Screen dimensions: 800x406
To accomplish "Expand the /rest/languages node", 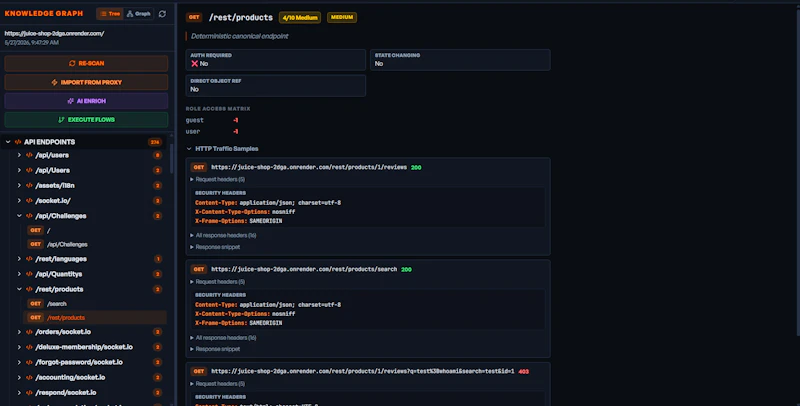I will pos(19,259).
